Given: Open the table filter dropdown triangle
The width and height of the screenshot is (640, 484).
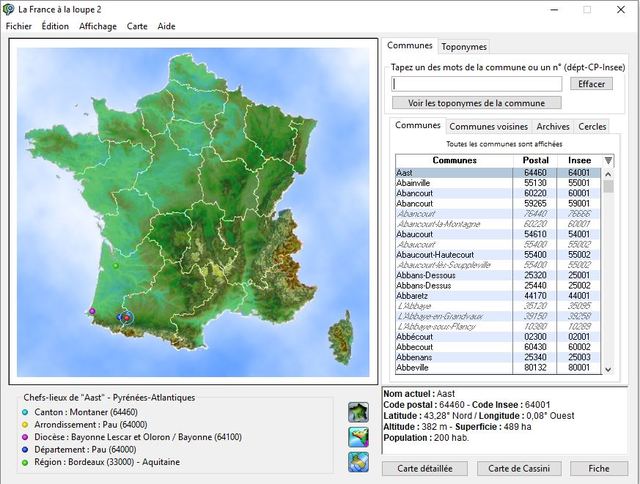Looking at the screenshot, I should tap(608, 160).
